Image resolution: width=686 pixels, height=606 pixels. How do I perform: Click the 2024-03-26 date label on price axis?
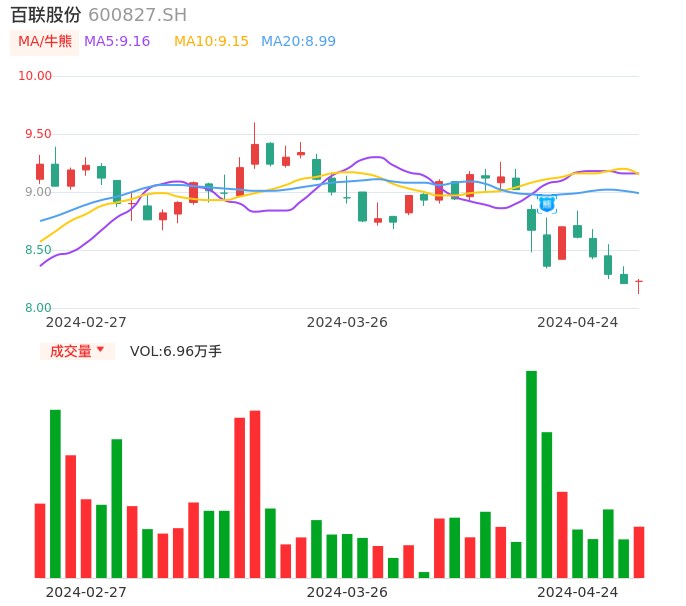[x=347, y=322]
